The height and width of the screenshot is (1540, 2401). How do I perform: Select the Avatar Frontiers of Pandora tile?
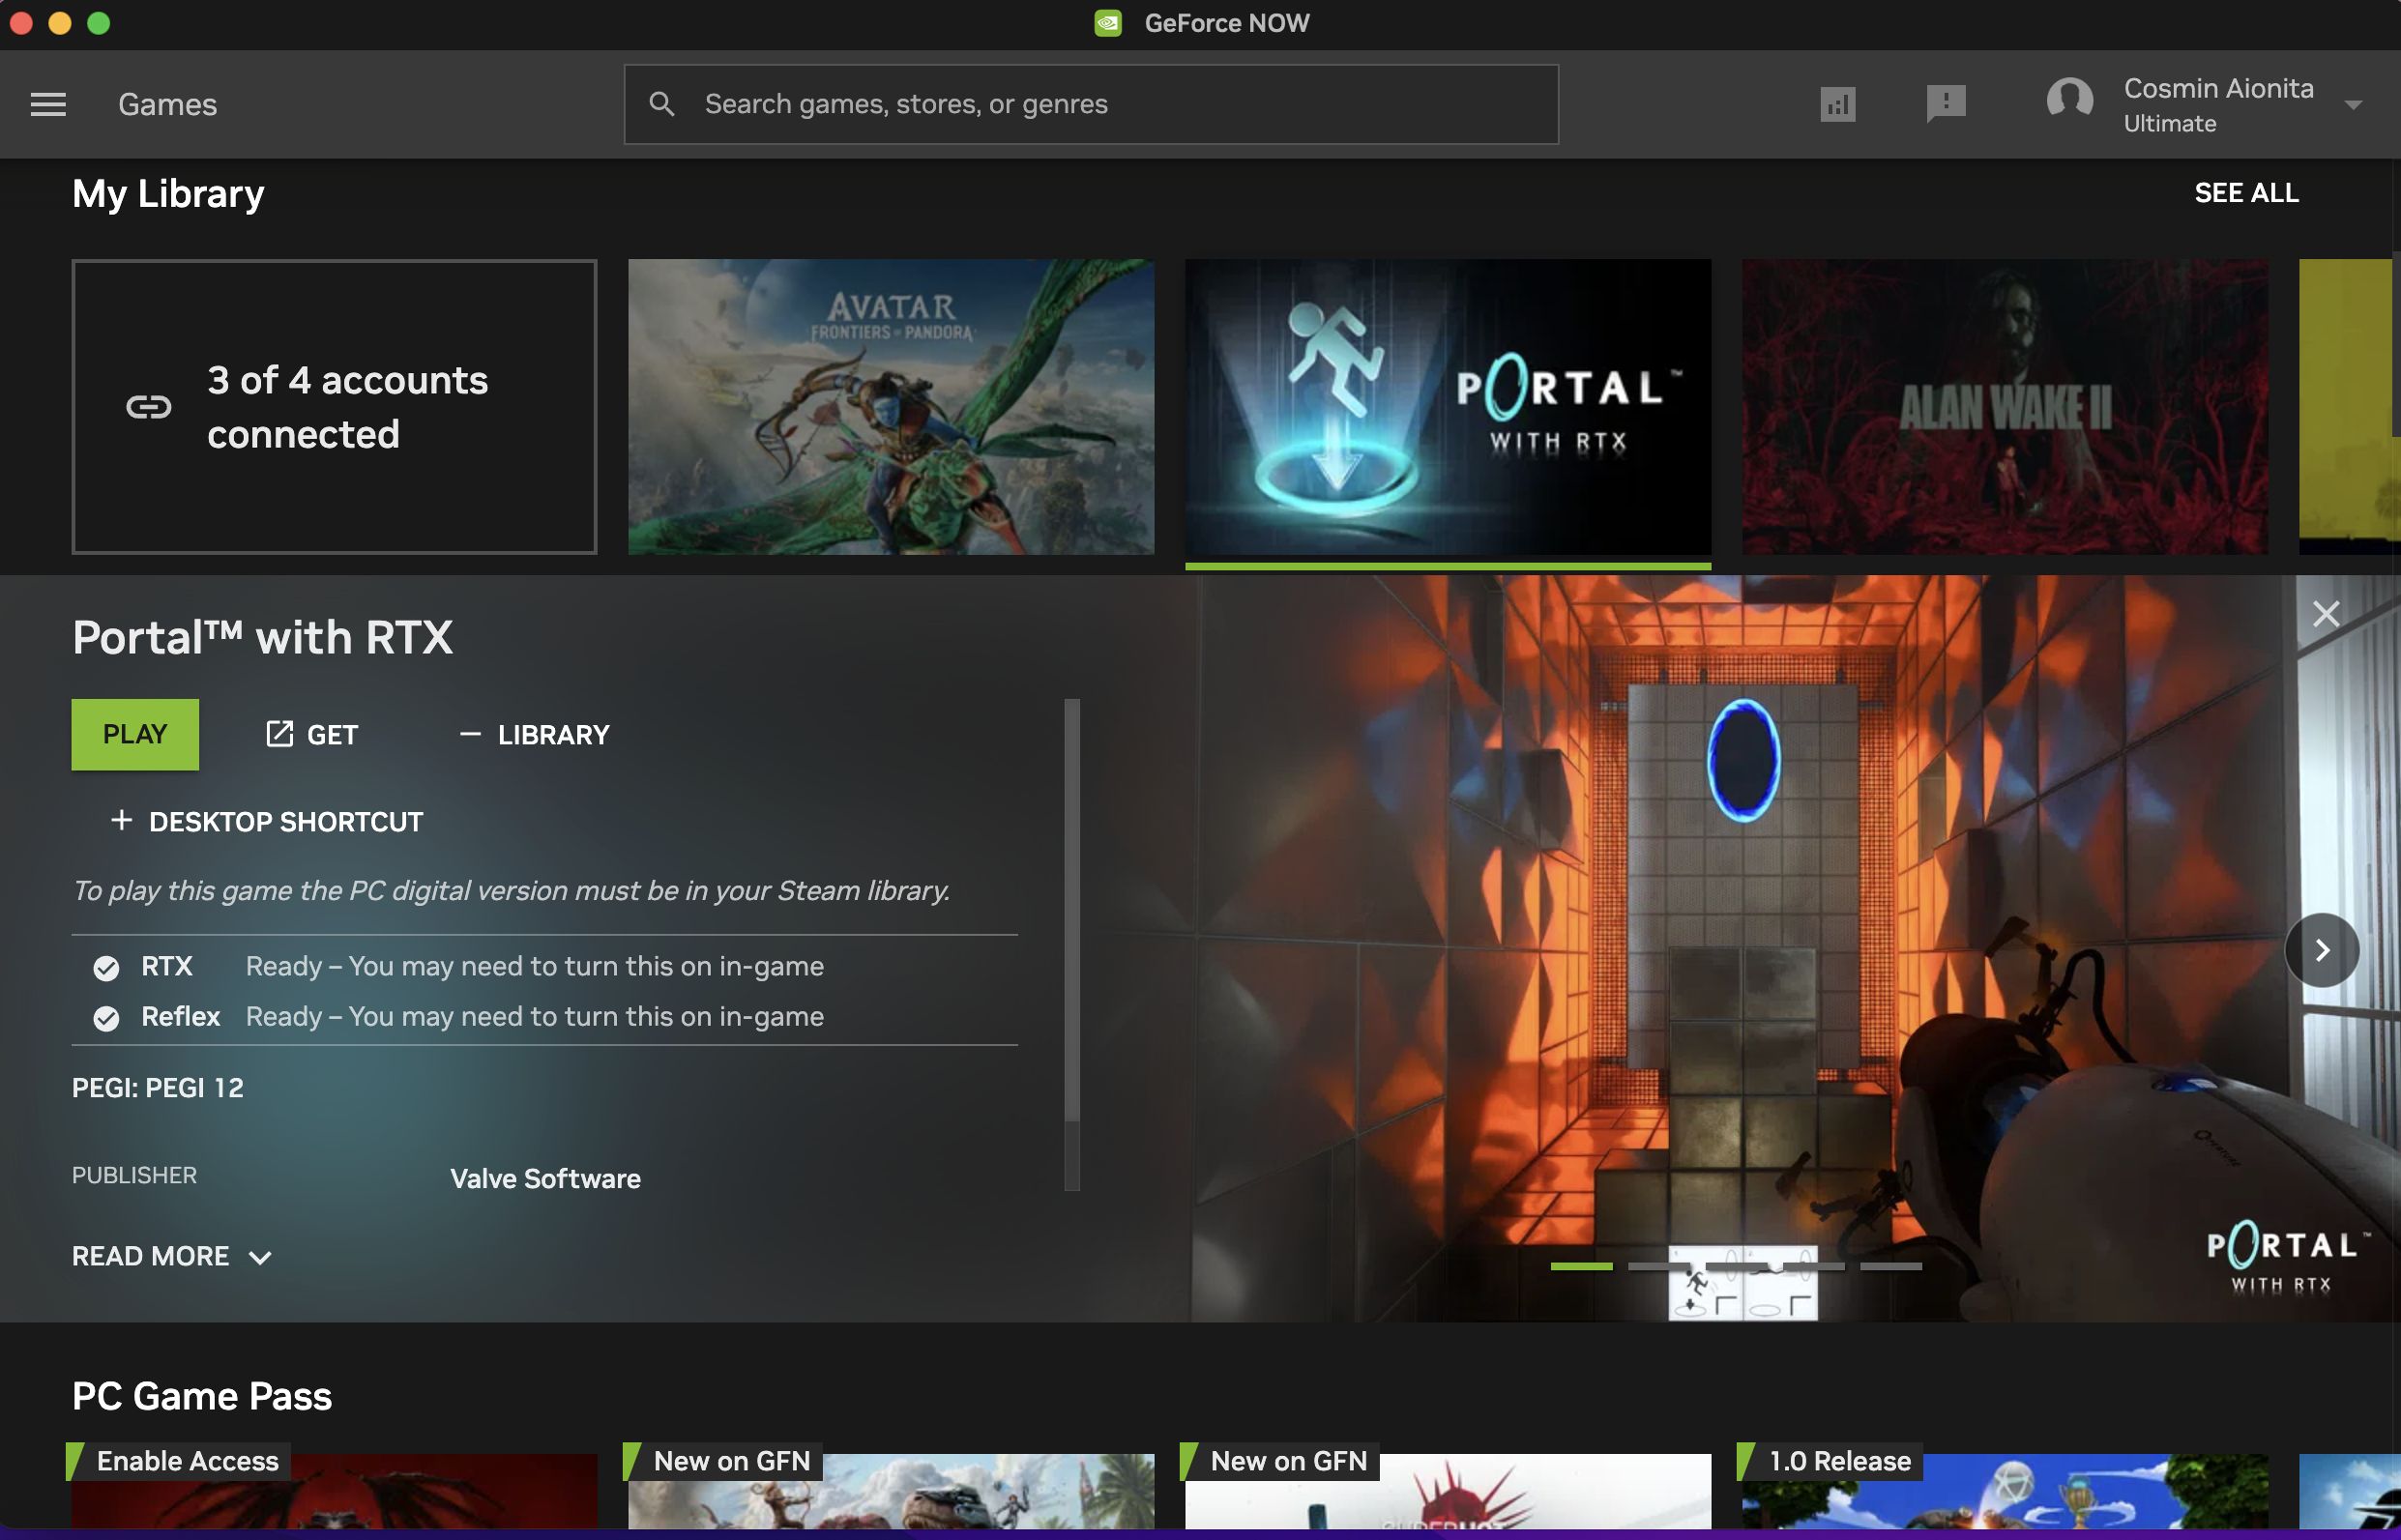890,407
